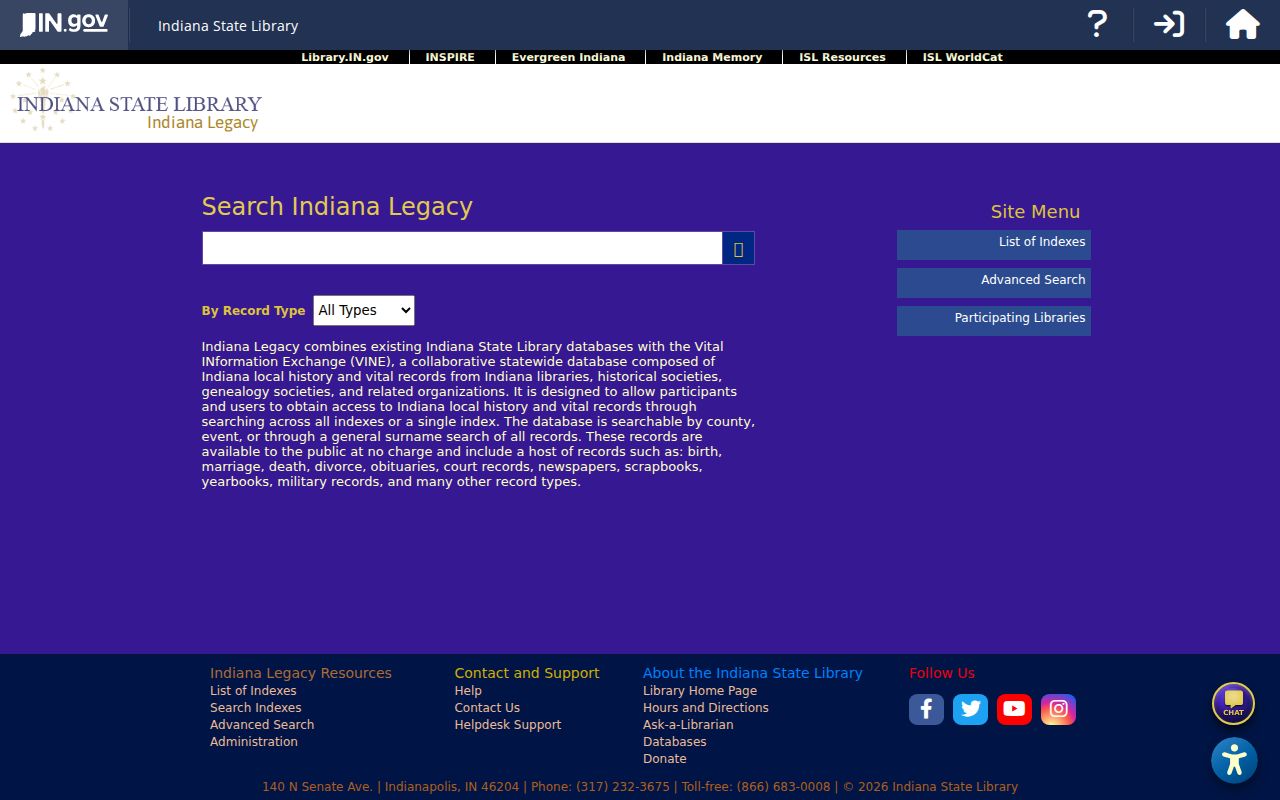Open Indiana Memory in the top nav
This screenshot has height=800, width=1280.
click(712, 57)
